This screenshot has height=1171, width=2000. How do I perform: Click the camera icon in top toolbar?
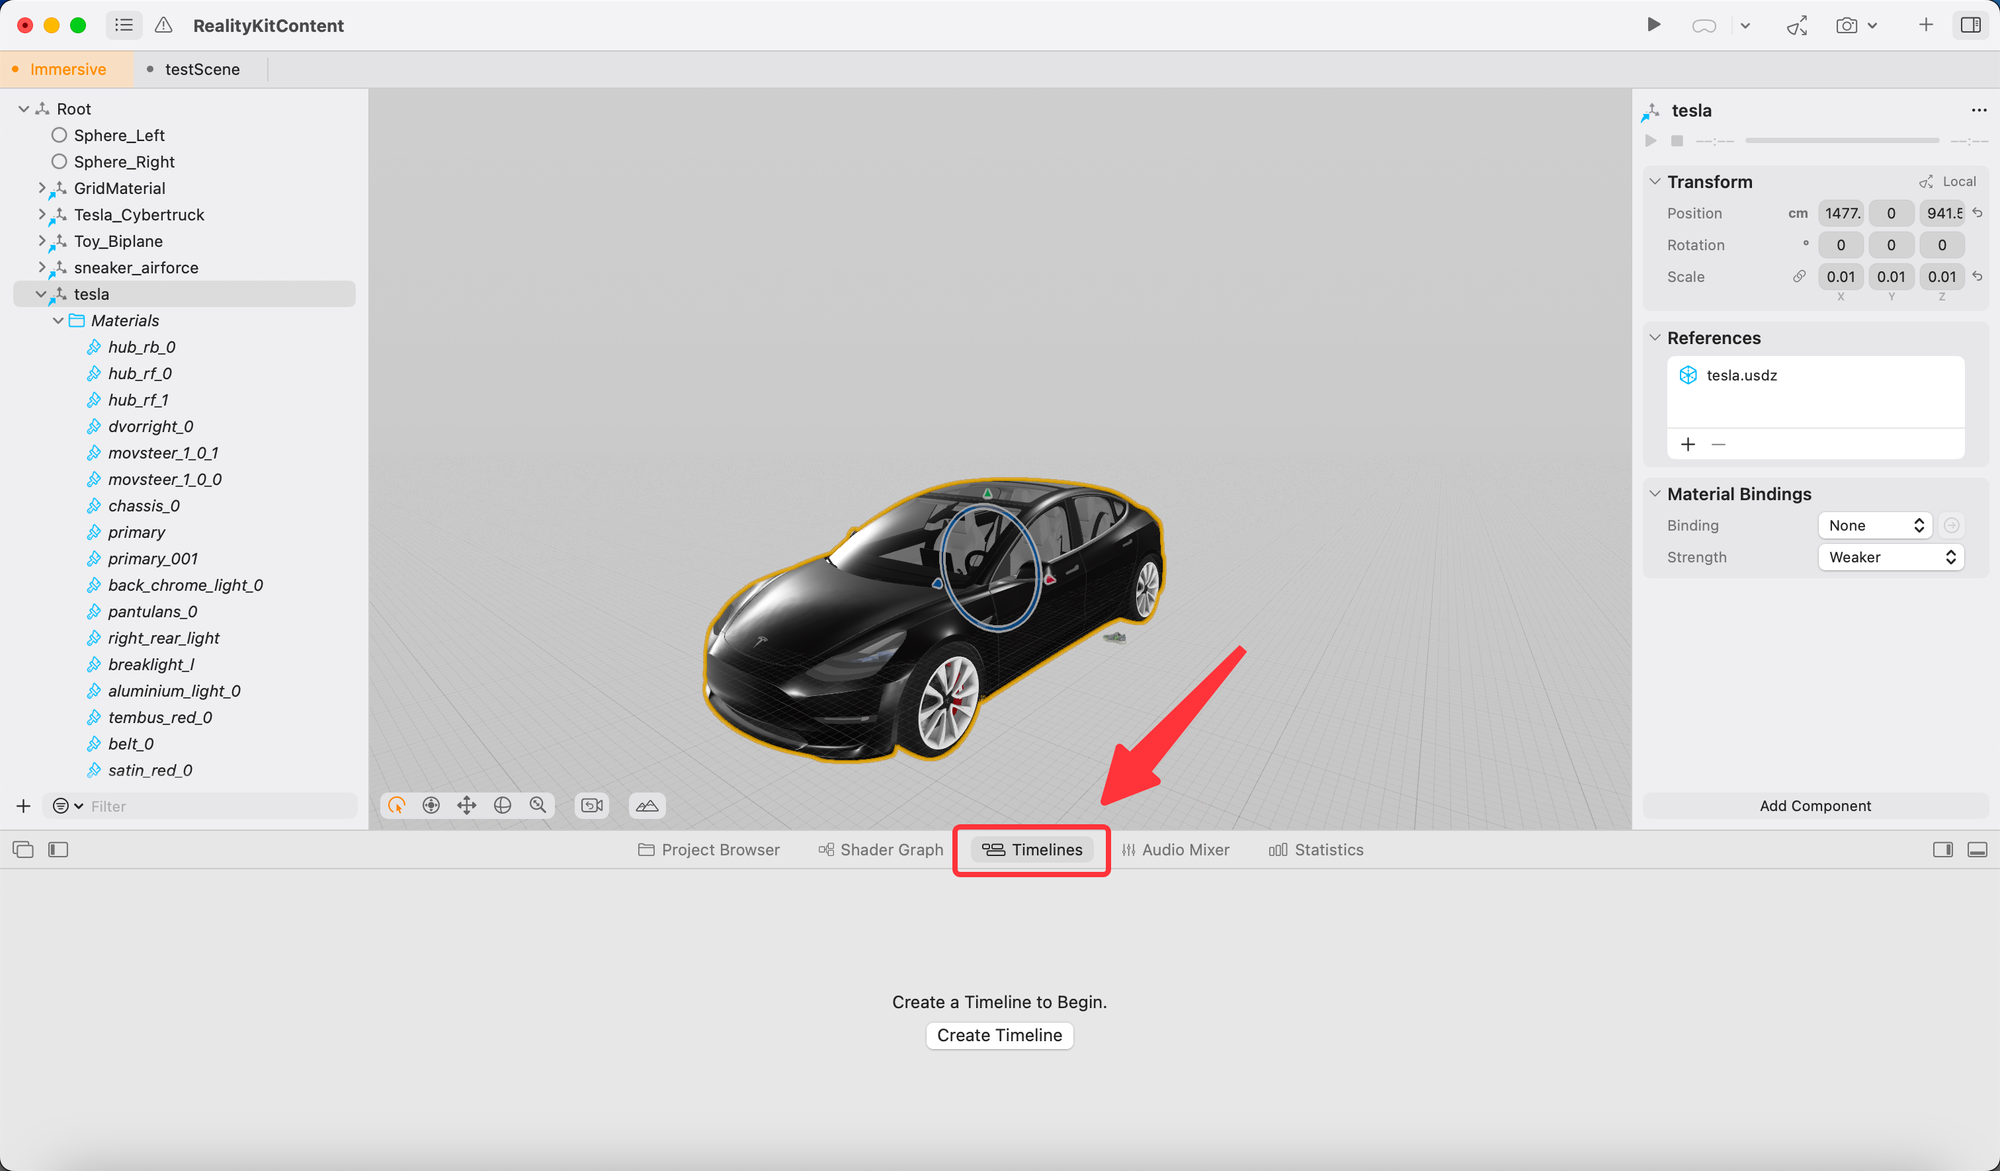[1846, 26]
